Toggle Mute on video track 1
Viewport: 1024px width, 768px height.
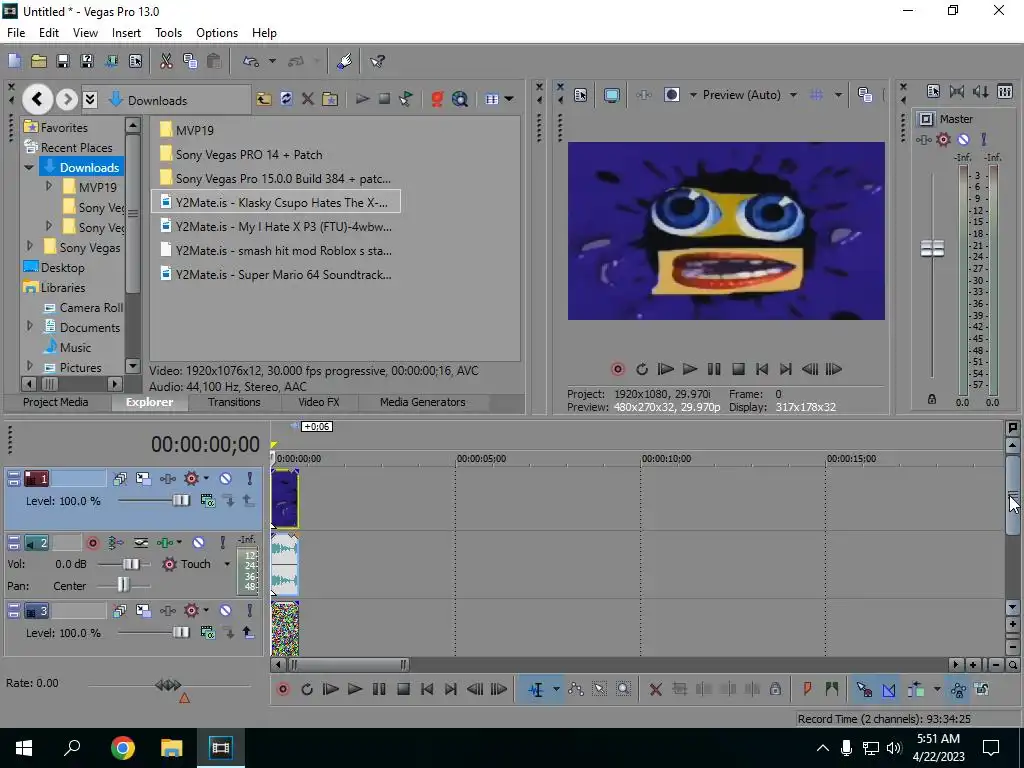[x=225, y=479]
